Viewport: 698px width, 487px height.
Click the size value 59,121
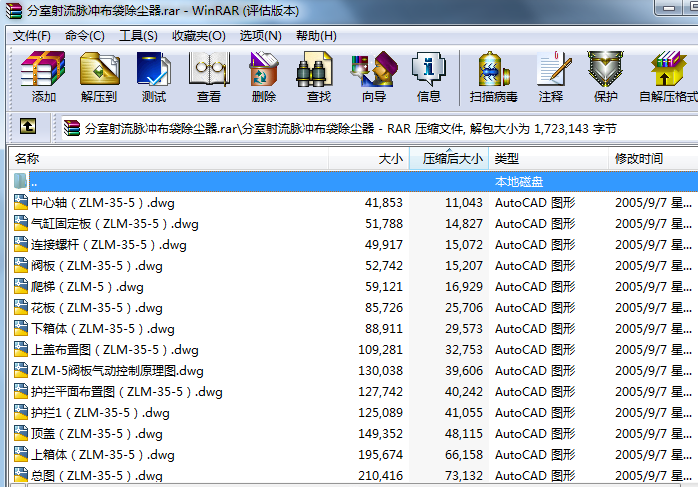(384, 286)
